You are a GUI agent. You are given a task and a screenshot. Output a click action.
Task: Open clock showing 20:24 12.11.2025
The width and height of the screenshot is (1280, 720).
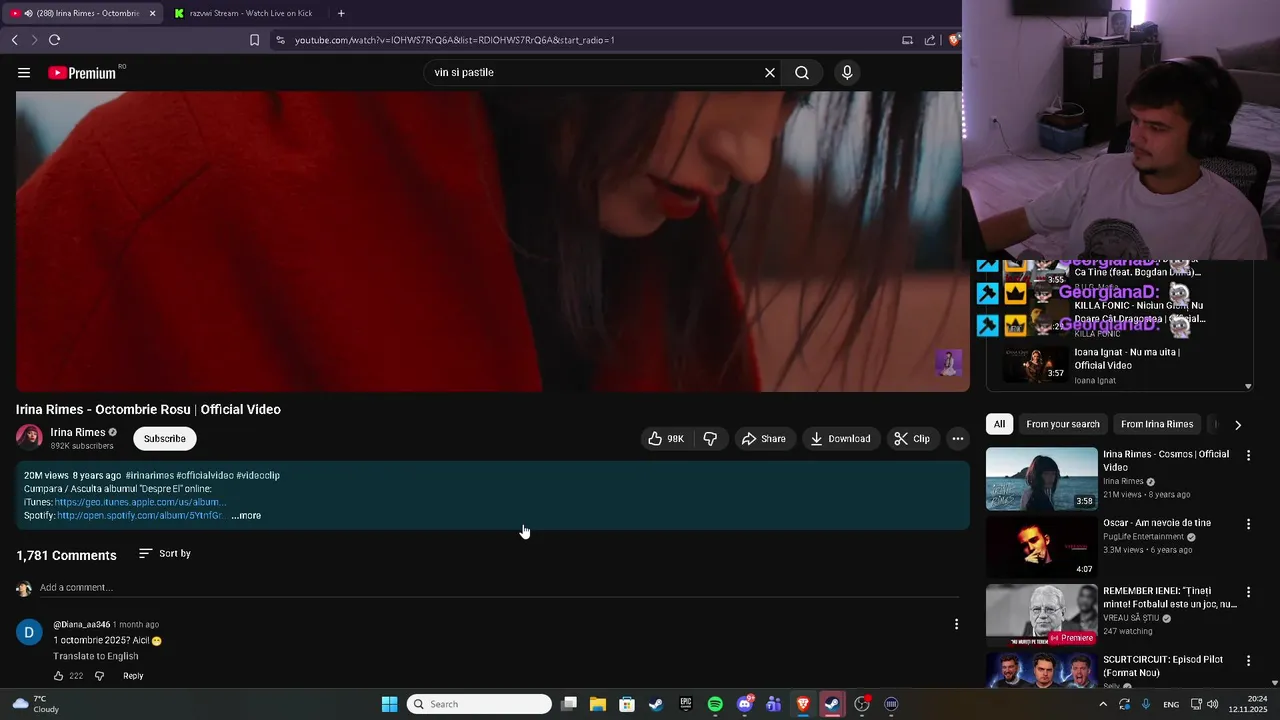click(x=1249, y=704)
